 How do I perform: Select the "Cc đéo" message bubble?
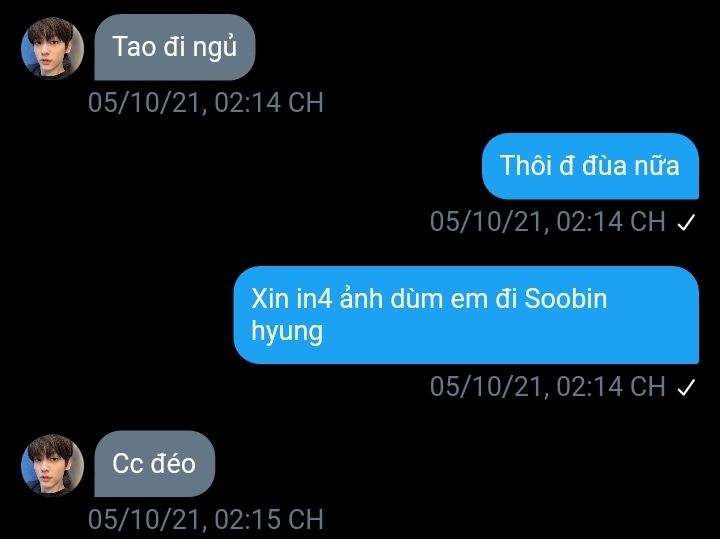[154, 464]
